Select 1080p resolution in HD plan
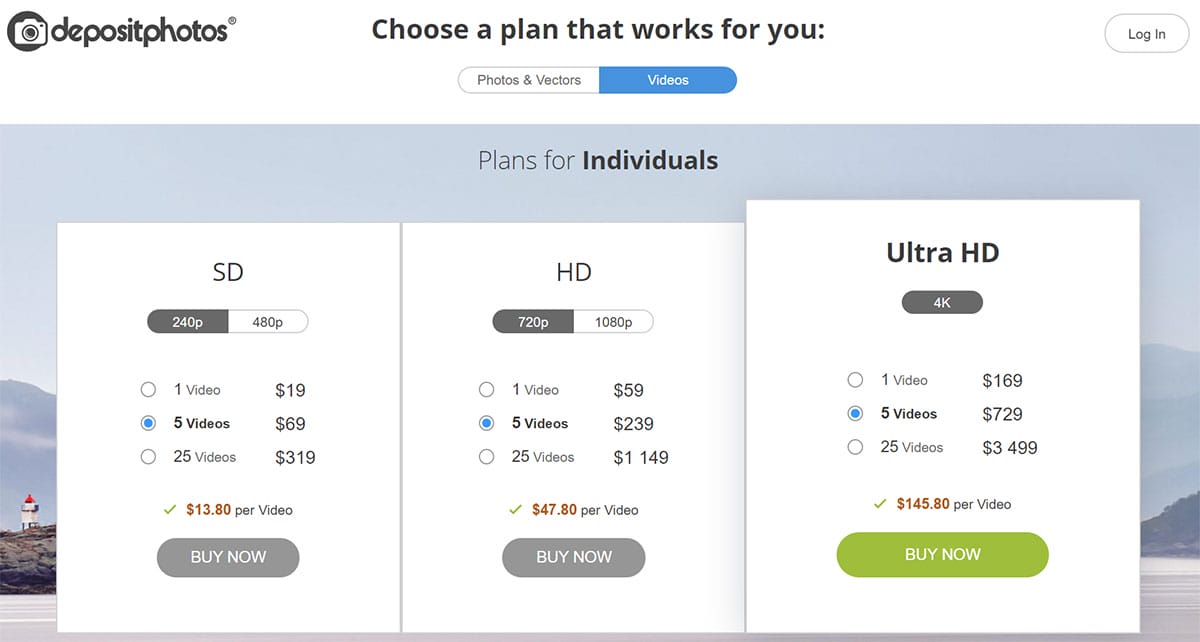 point(613,322)
